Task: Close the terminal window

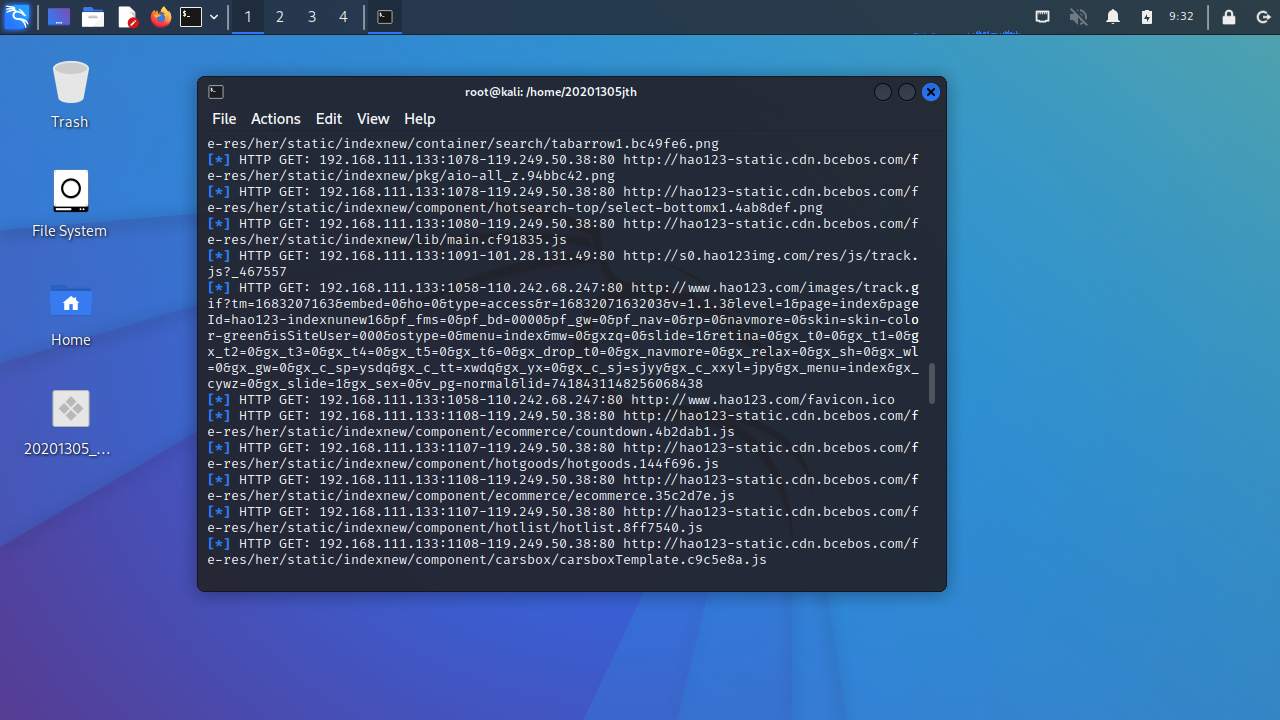Action: point(931,92)
